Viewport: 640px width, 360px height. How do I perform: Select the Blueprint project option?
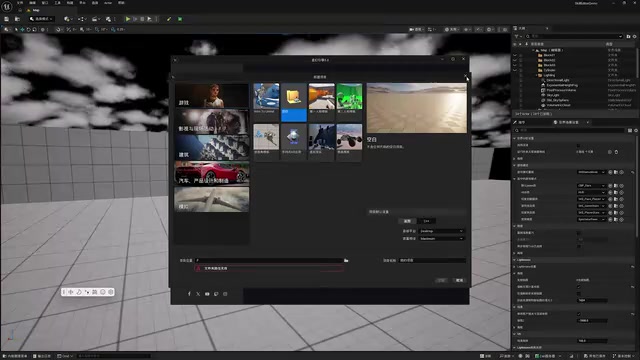click(x=407, y=221)
